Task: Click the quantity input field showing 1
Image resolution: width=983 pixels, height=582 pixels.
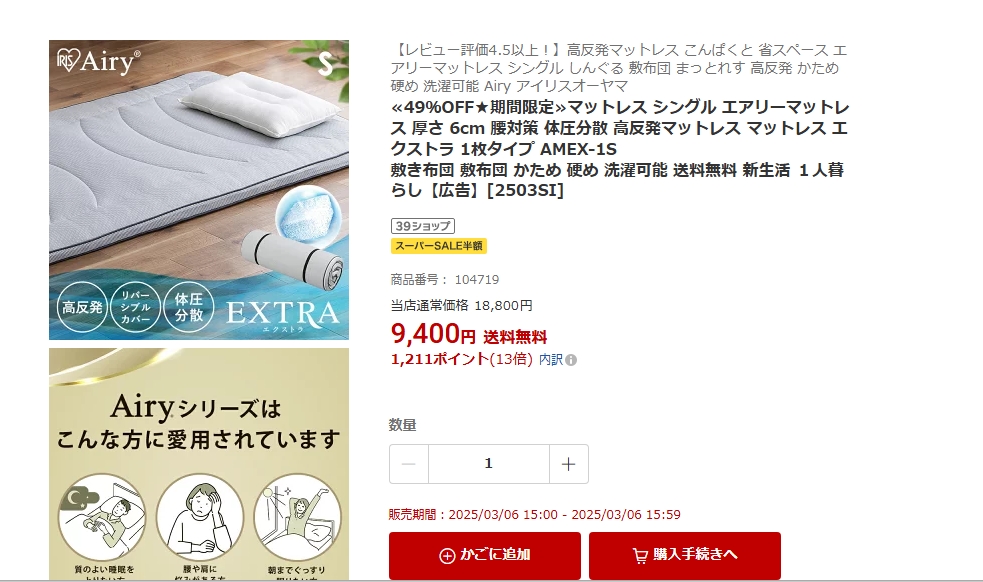Action: [489, 464]
